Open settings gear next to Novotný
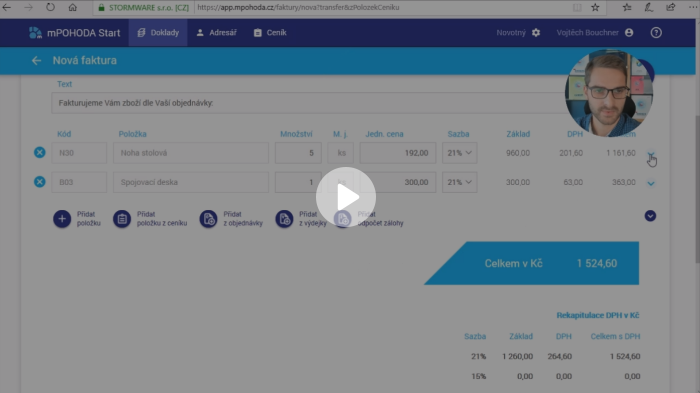Image resolution: width=700 pixels, height=393 pixels. [536, 33]
